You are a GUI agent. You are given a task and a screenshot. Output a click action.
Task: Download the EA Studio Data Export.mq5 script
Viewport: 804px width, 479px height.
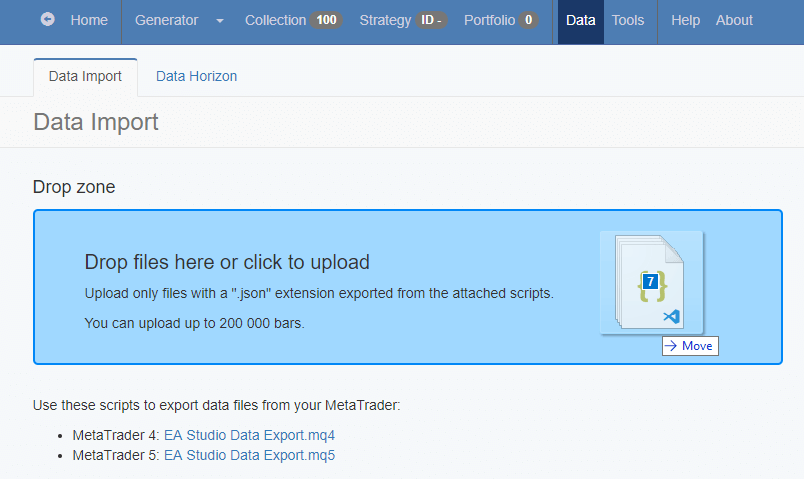click(249, 455)
